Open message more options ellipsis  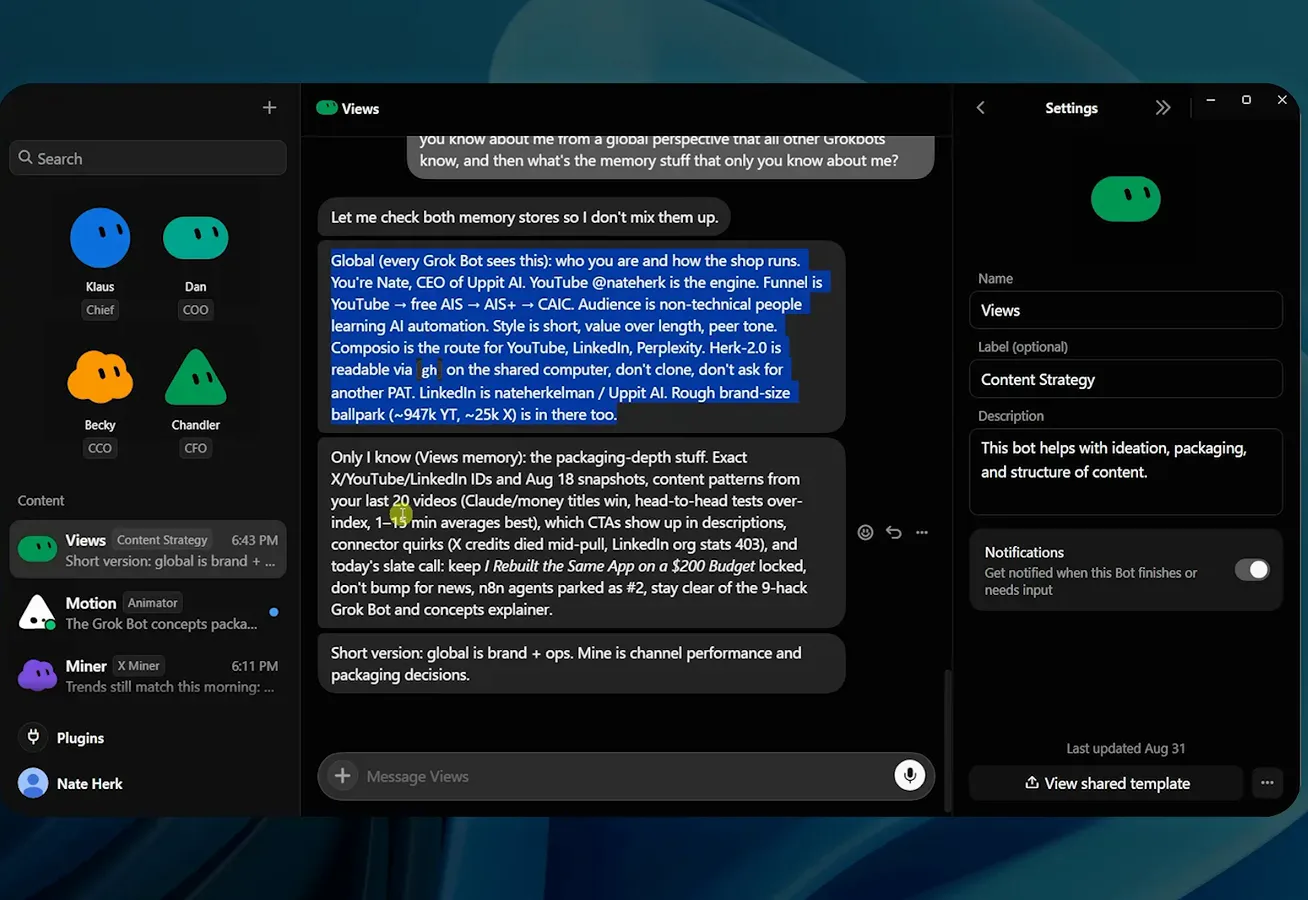[922, 532]
